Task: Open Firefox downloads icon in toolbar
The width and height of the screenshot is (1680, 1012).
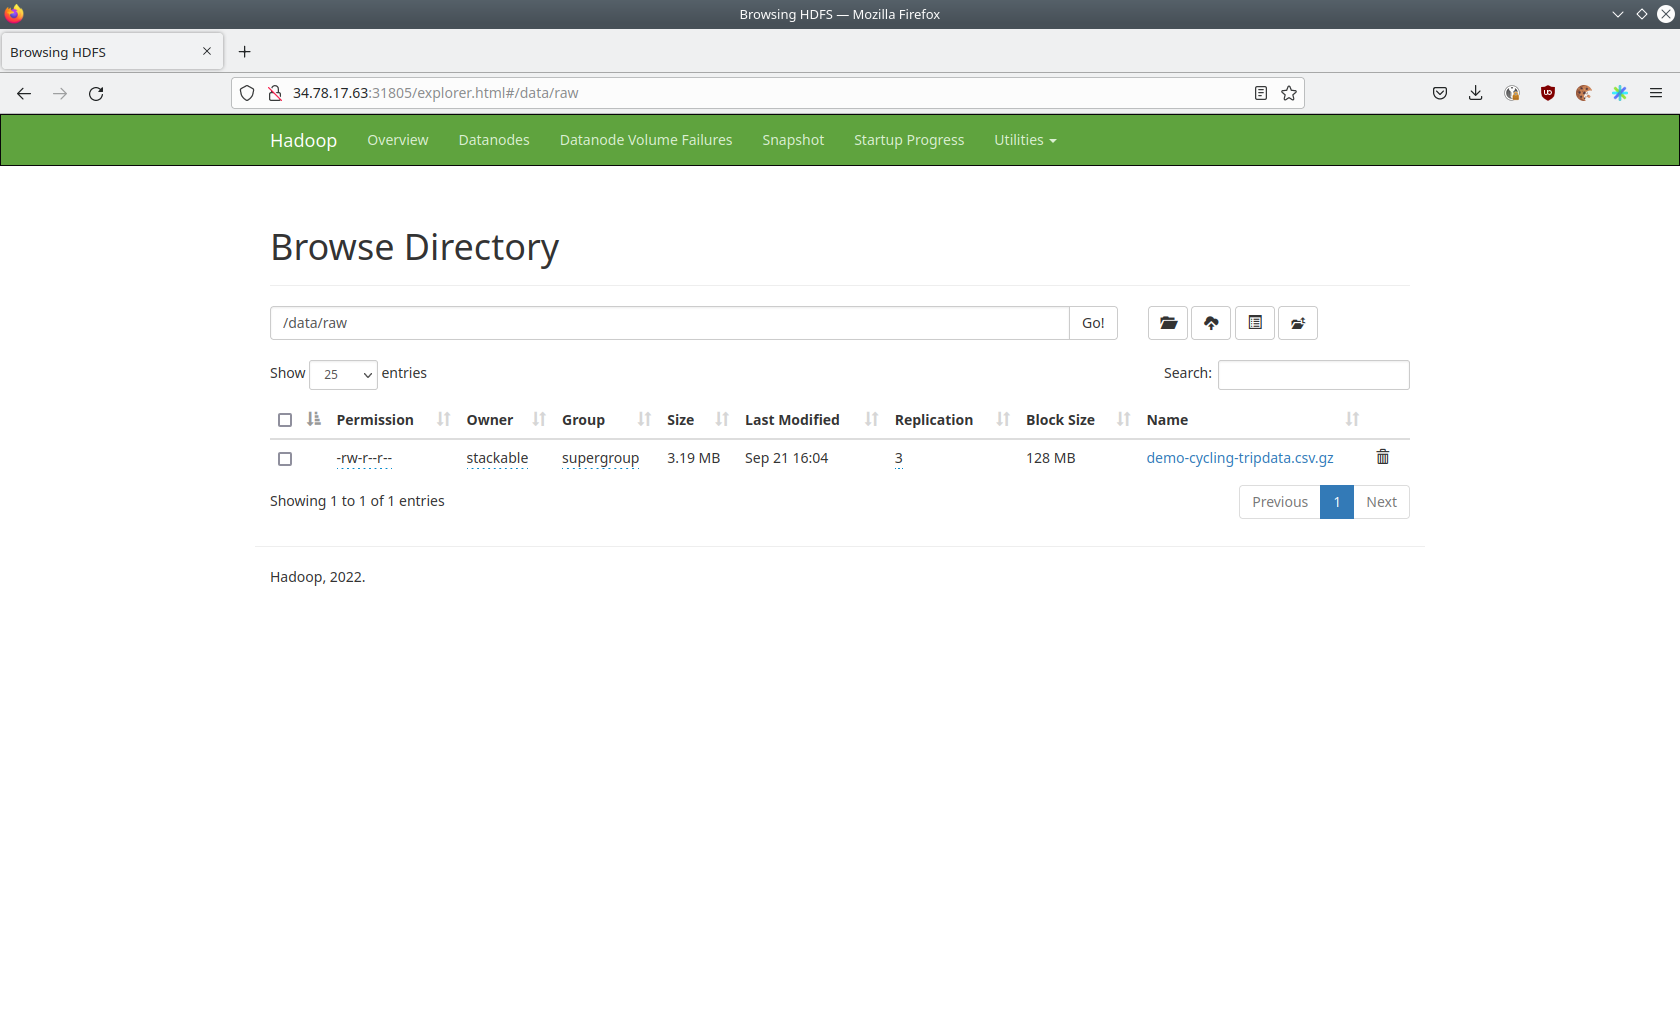Action: [x=1475, y=93]
